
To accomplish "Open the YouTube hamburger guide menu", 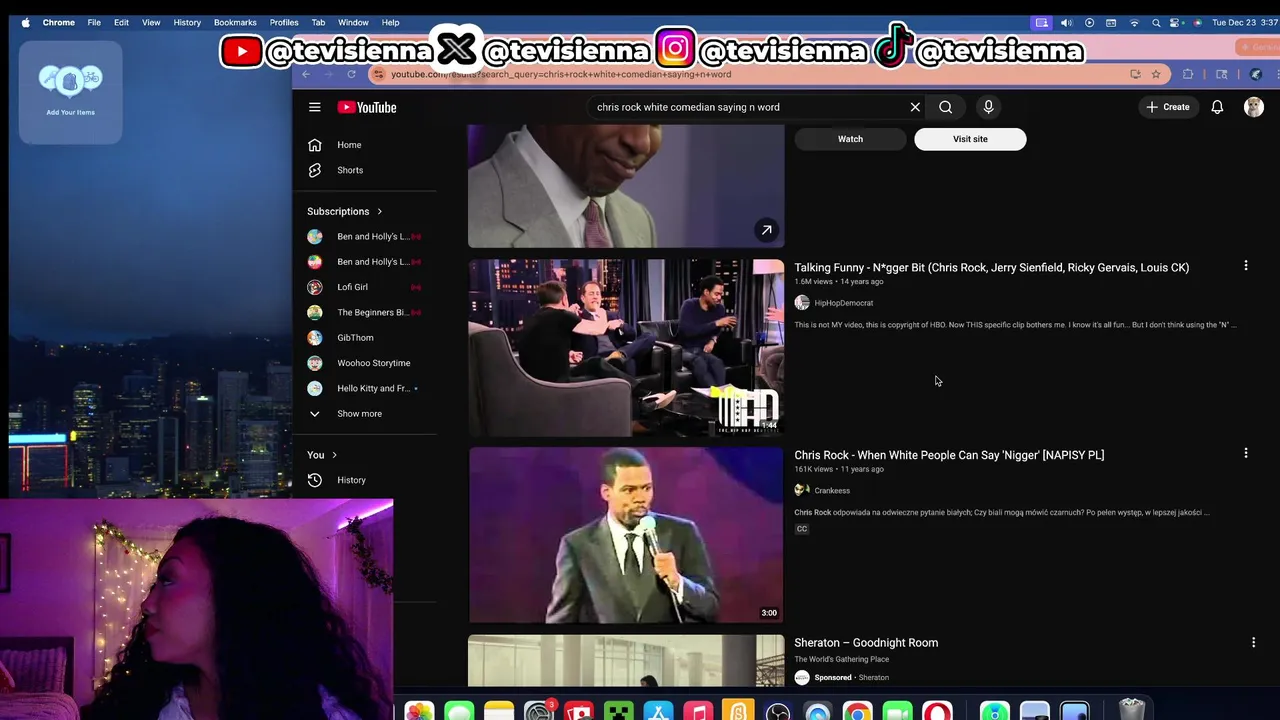I will [x=315, y=107].
